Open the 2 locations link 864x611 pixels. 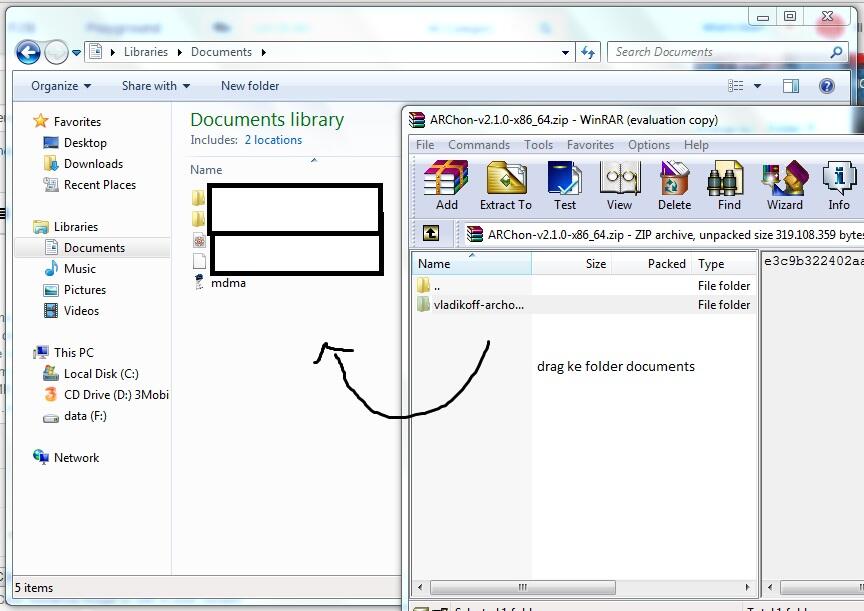click(x=273, y=140)
